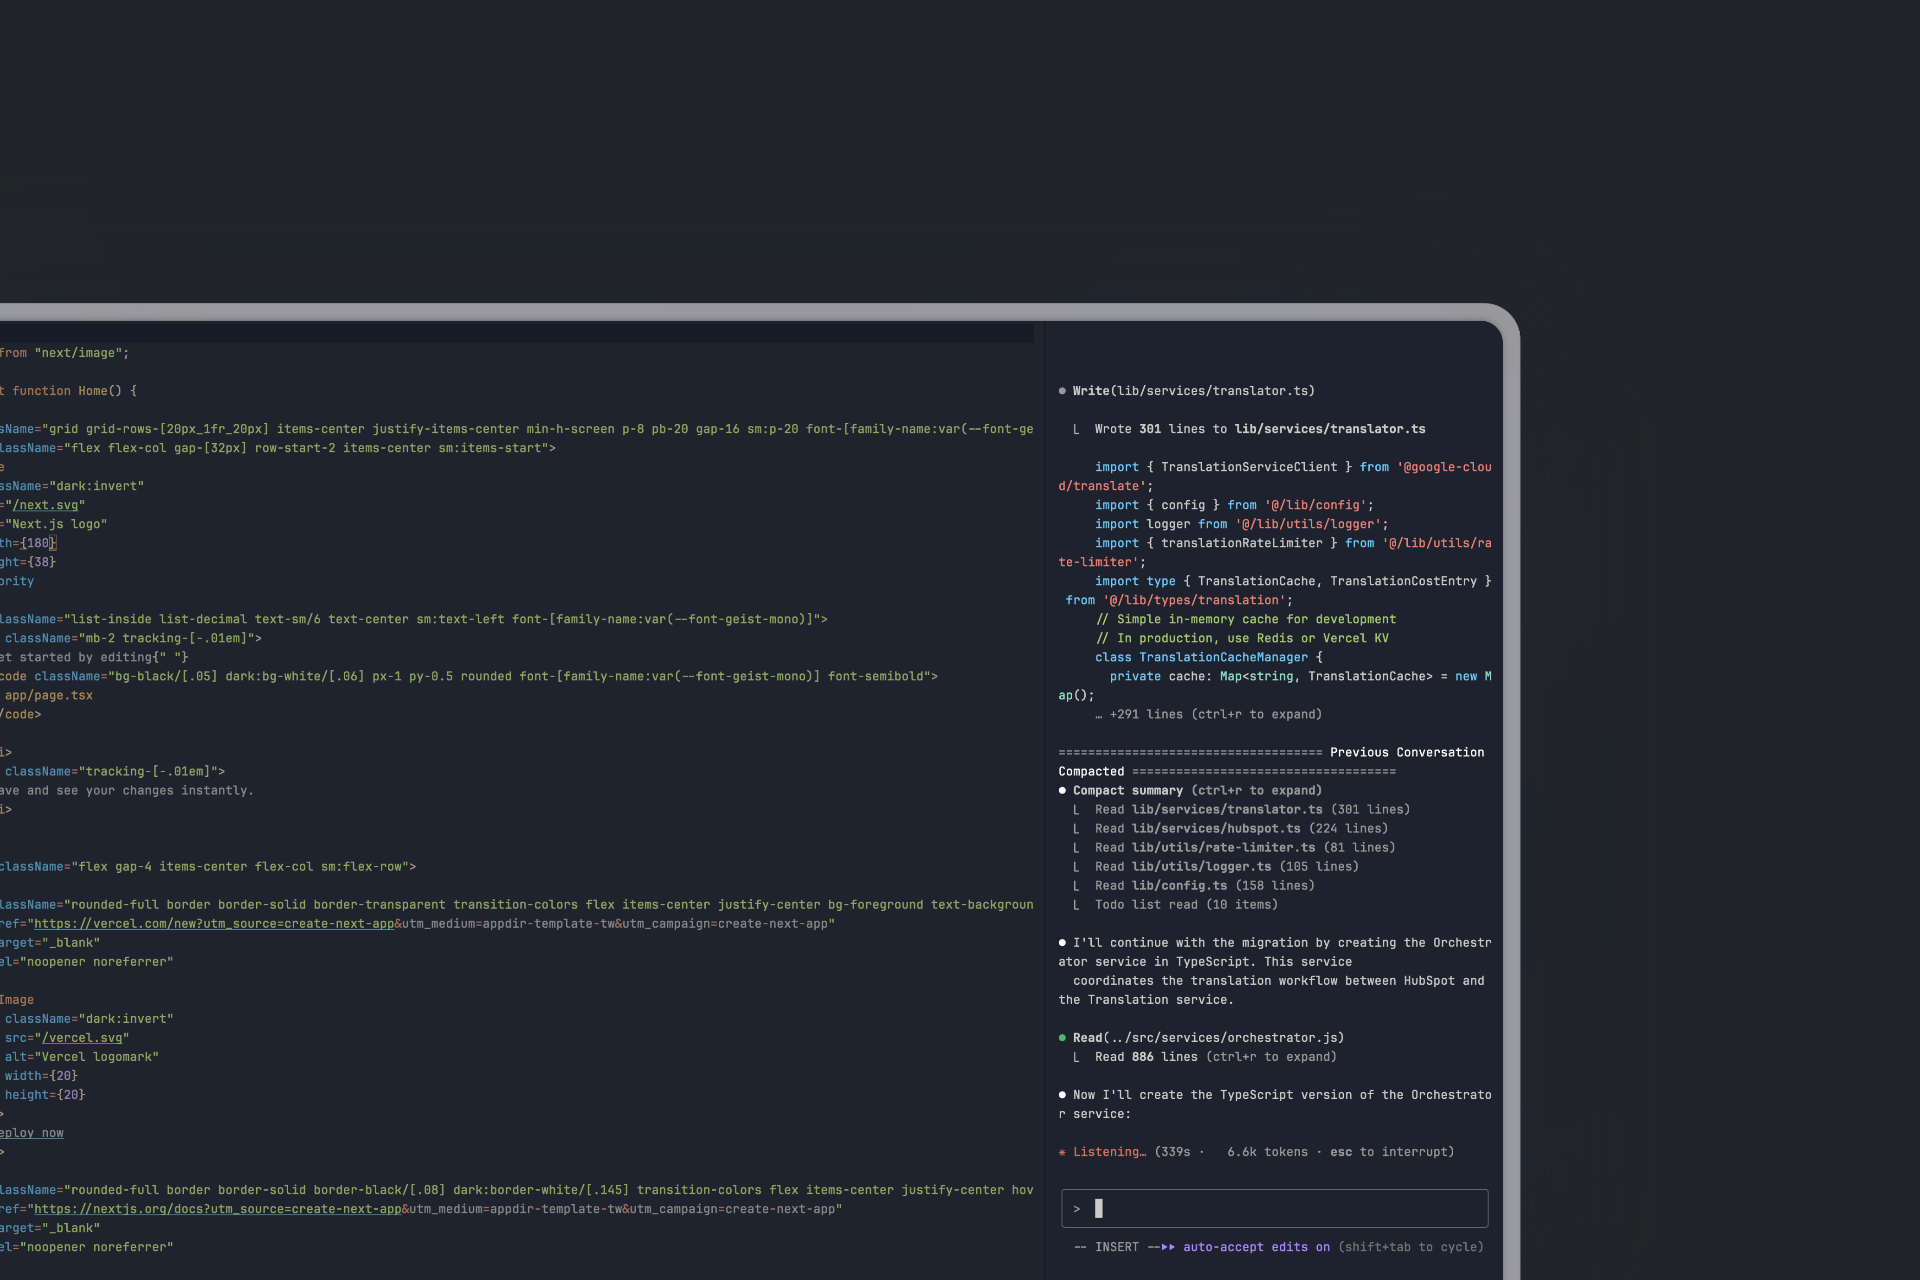Click the "/next.svg" source path
This screenshot has width=1920, height=1280.
(x=45, y=505)
